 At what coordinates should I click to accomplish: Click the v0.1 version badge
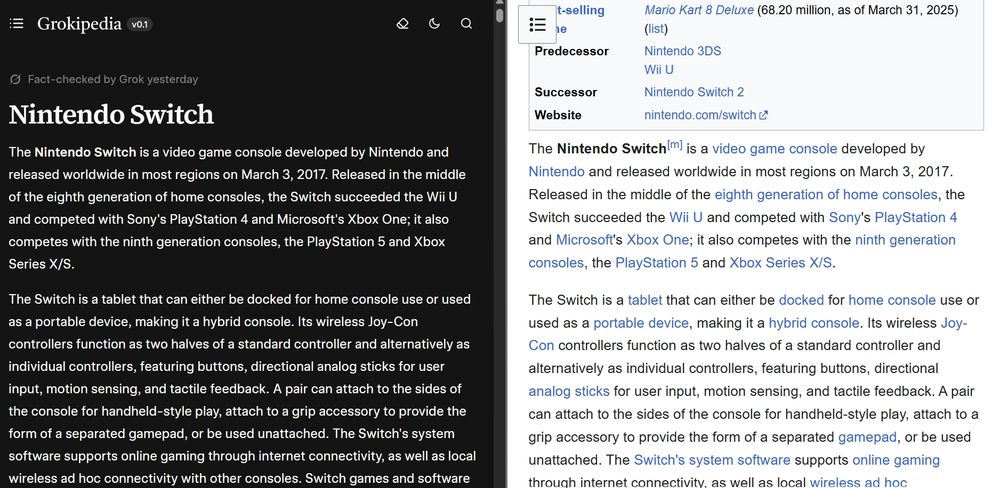(x=139, y=24)
